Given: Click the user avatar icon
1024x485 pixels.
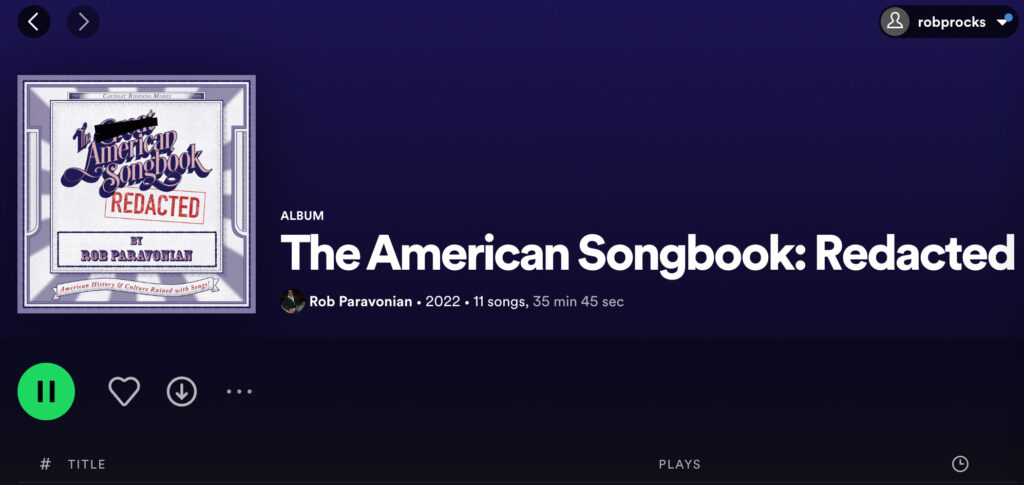Looking at the screenshot, I should point(895,22).
